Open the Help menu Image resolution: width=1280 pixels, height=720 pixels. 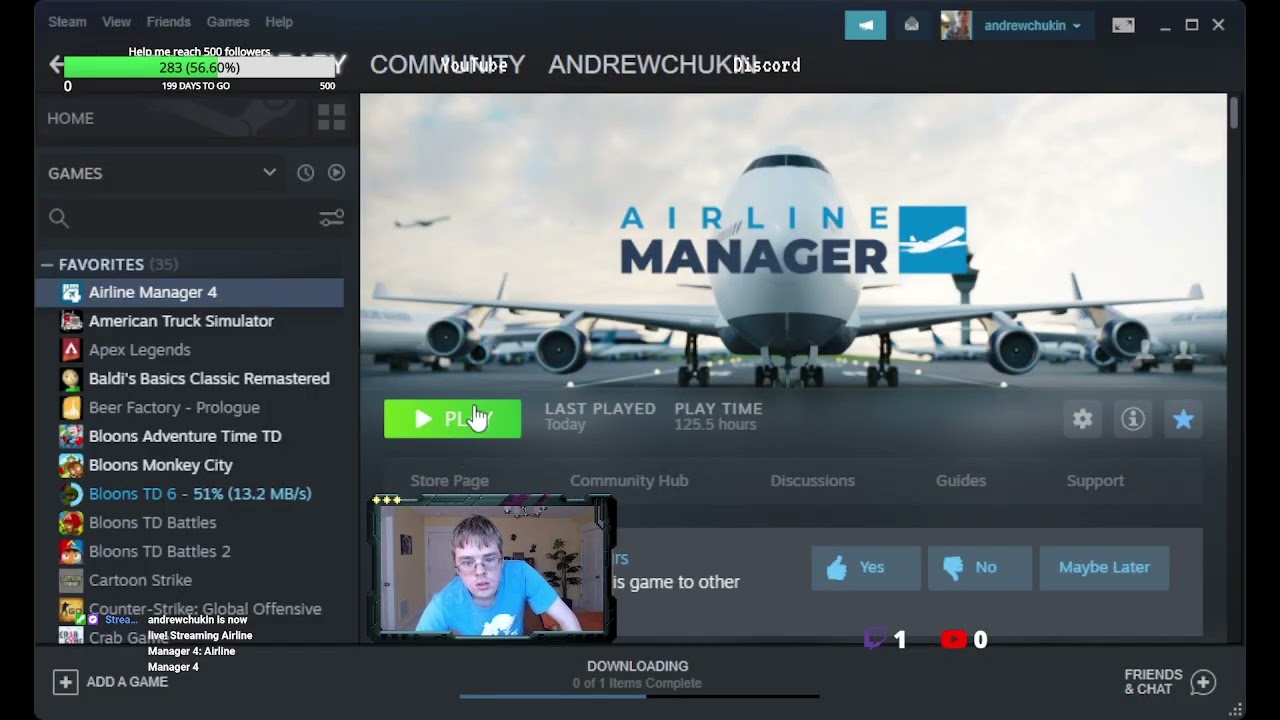pyautogui.click(x=279, y=22)
